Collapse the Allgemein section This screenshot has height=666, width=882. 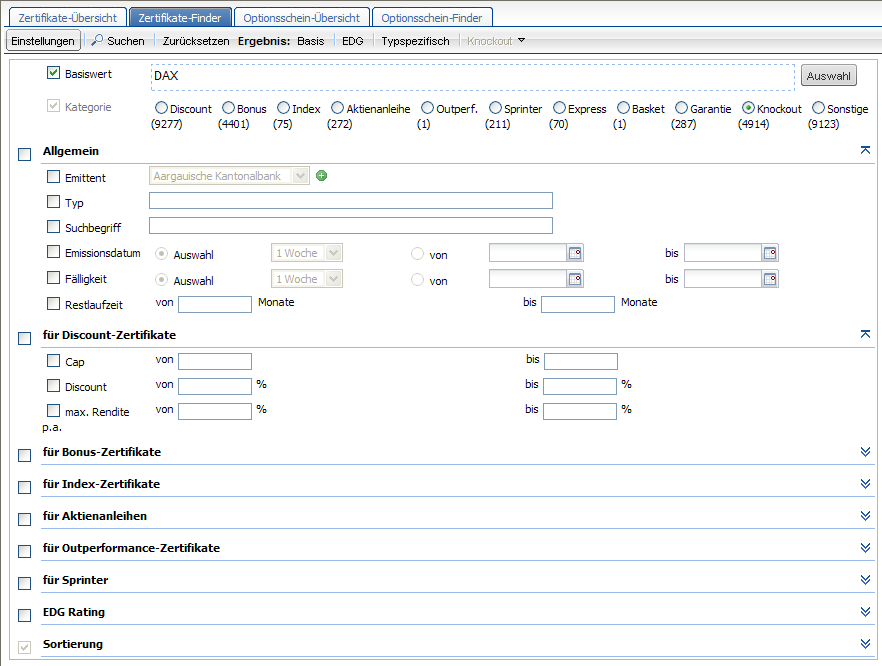(x=865, y=150)
